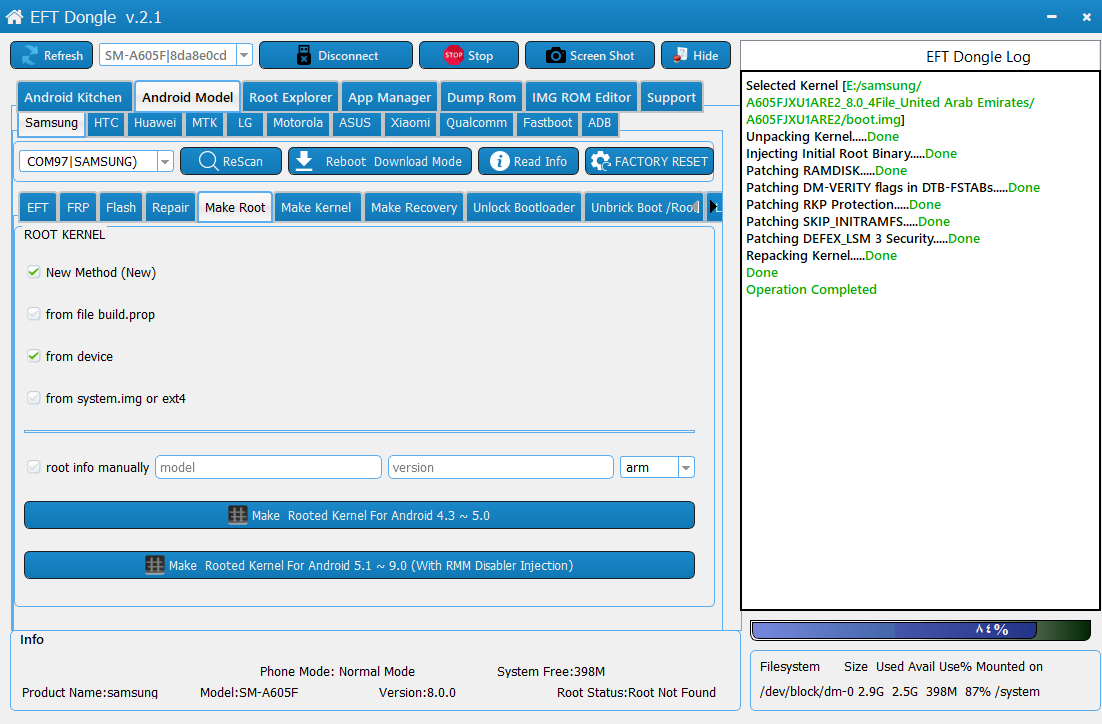Select the Motorola brand tab
The width and height of the screenshot is (1102, 724).
tap(298, 123)
